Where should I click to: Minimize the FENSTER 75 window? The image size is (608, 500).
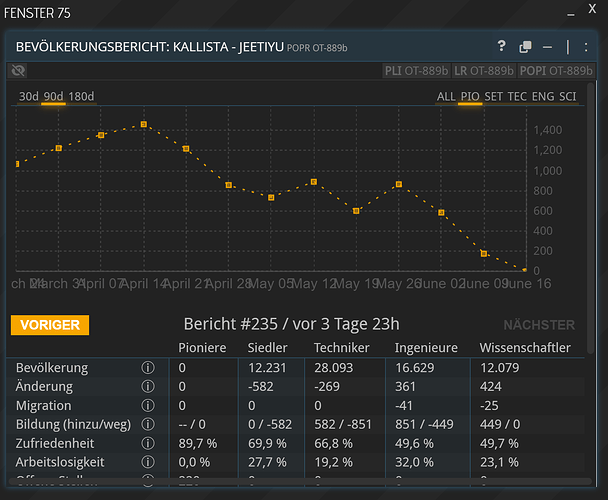tap(570, 15)
